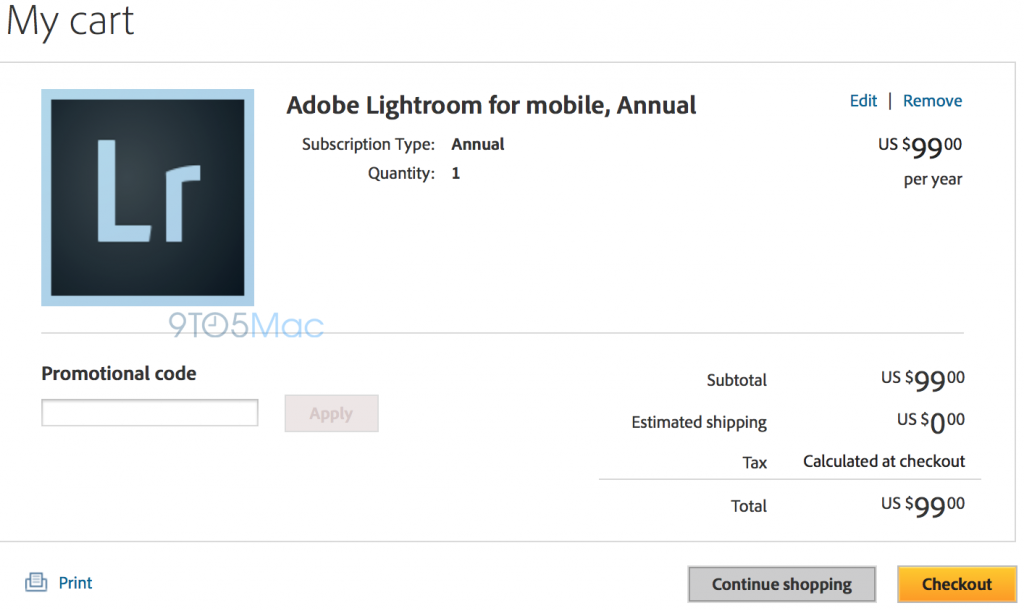This screenshot has height=611, width=1024.
Task: Click the Checkout button
Action: click(956, 584)
